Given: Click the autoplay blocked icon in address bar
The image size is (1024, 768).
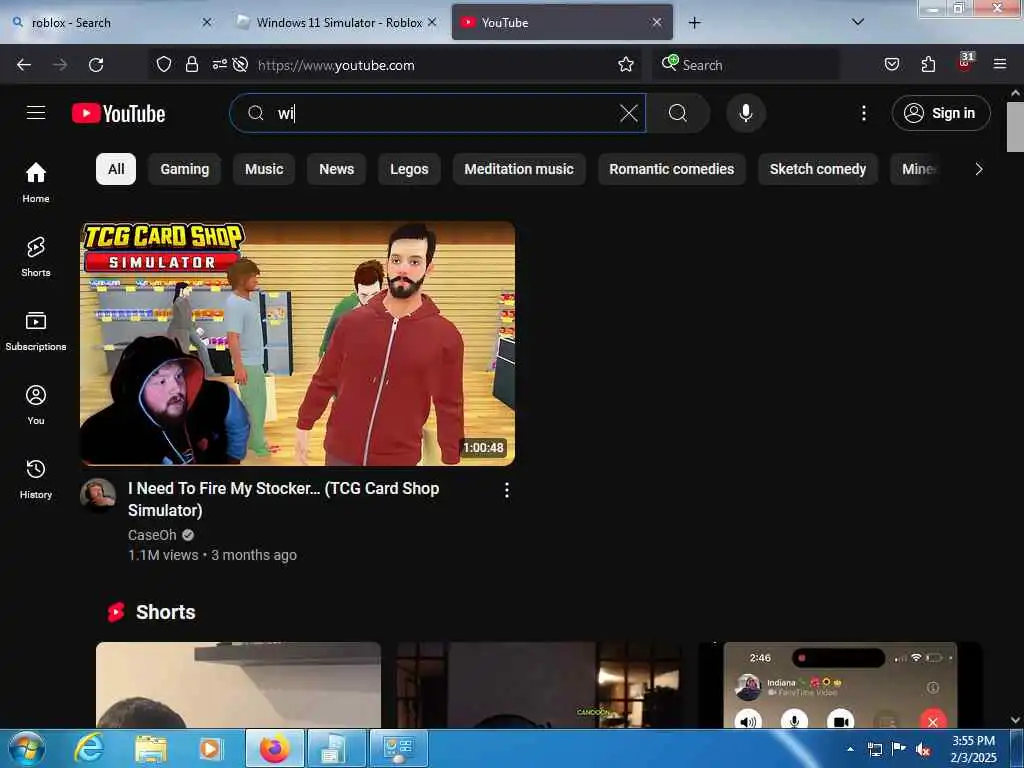Looking at the screenshot, I should pos(240,64).
